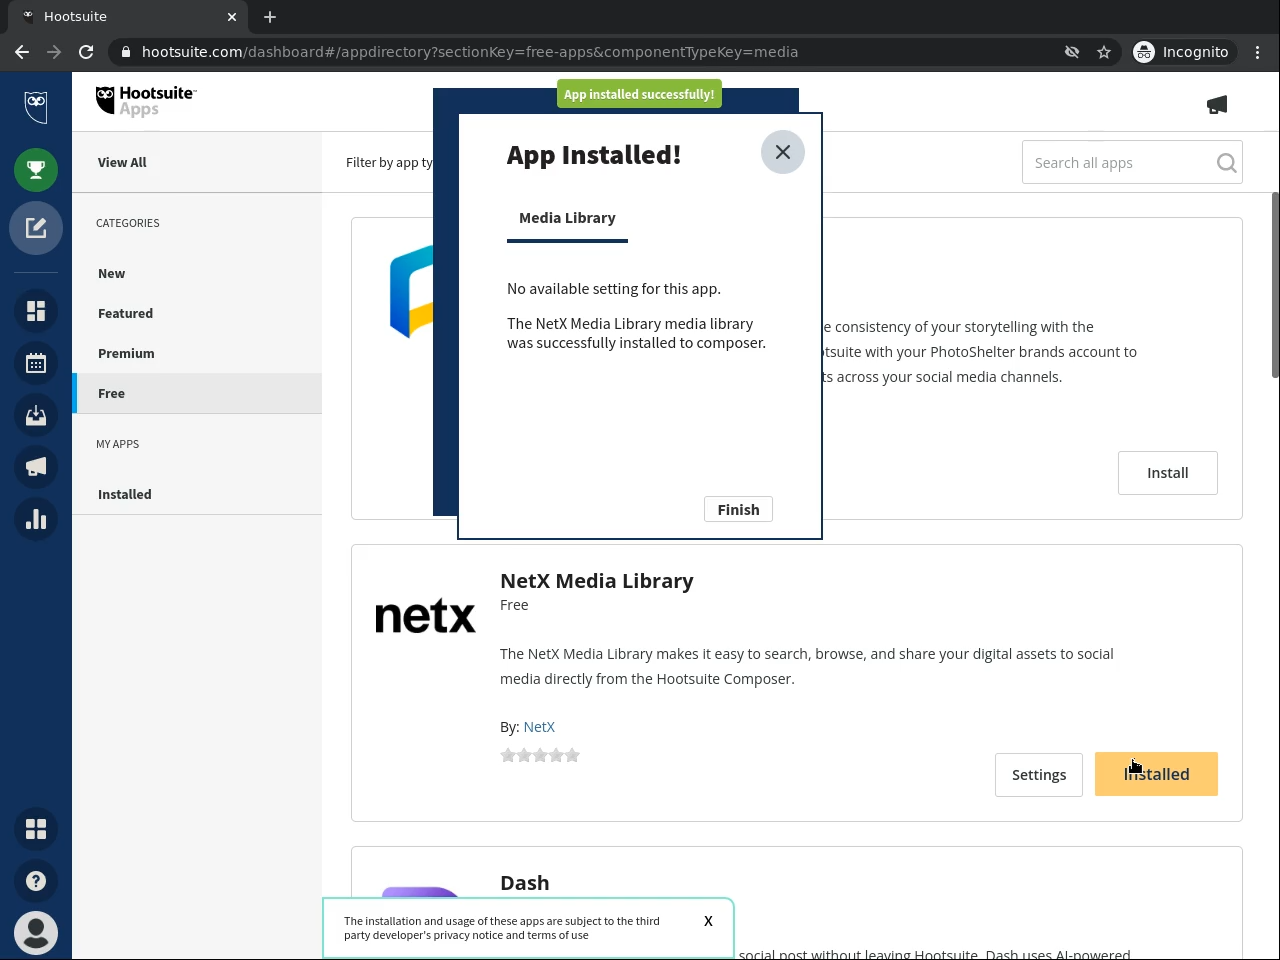Go to Inbox in sidebar
This screenshot has height=960, width=1280.
(x=36, y=415)
